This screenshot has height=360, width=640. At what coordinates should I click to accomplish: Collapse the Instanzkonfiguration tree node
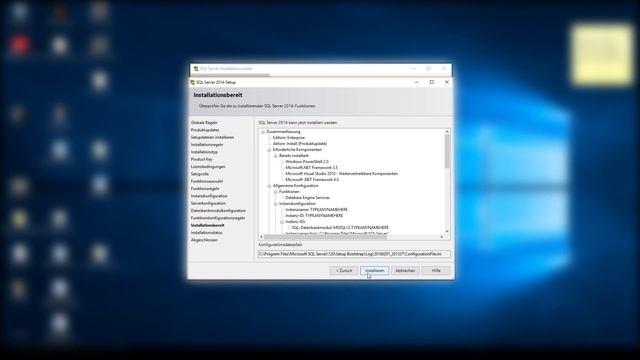coord(276,204)
